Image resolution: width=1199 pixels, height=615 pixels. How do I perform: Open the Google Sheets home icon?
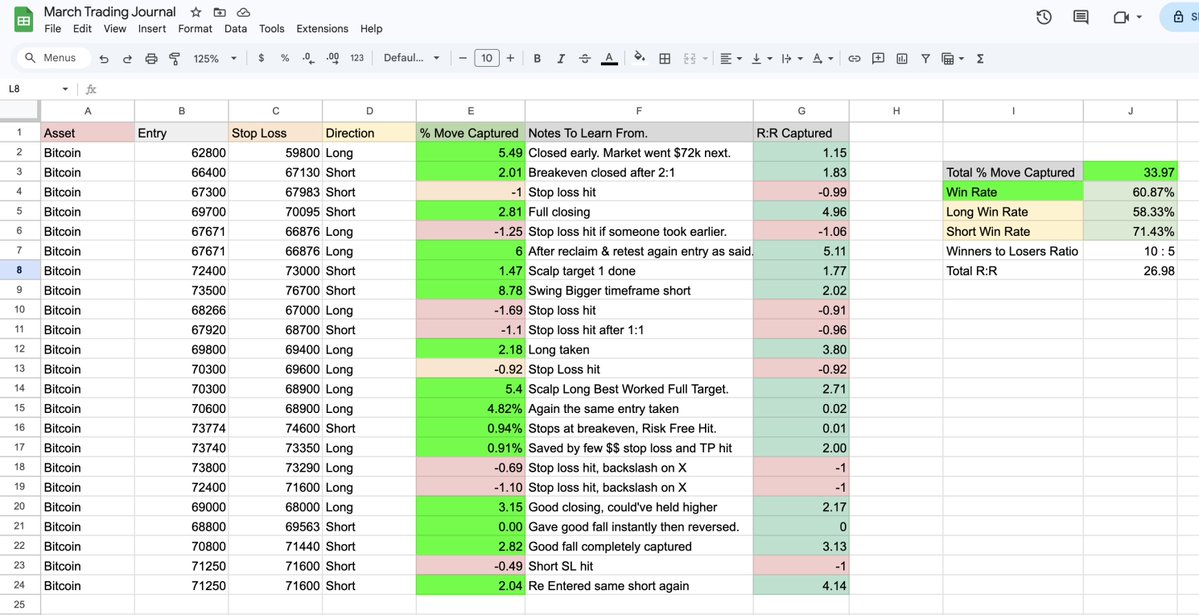click(24, 19)
